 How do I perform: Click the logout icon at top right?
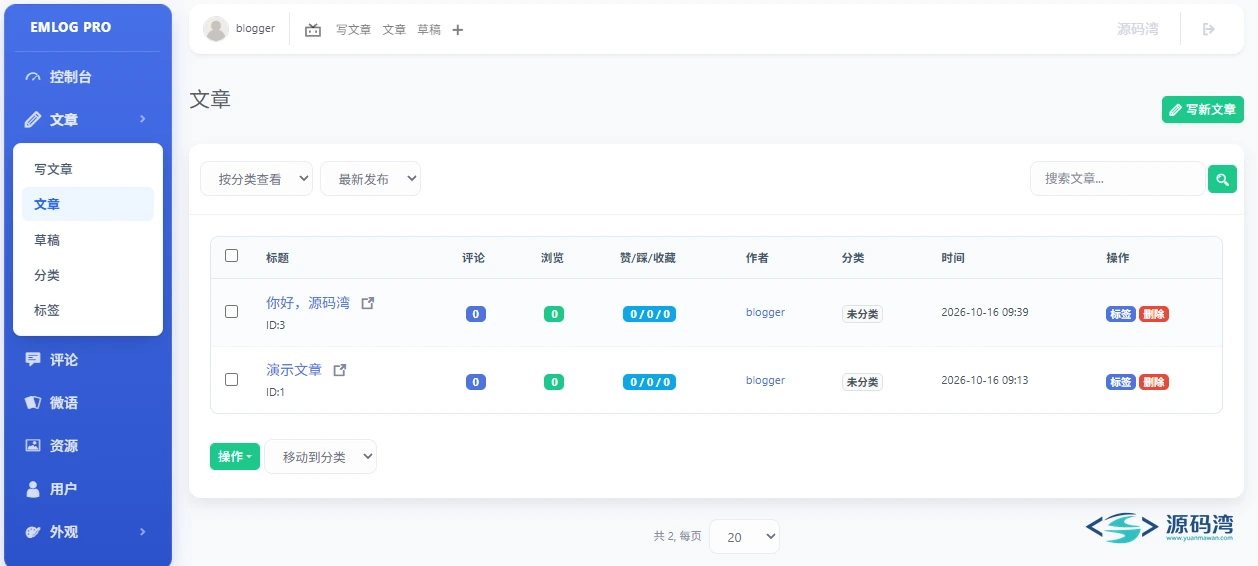coord(1208,29)
